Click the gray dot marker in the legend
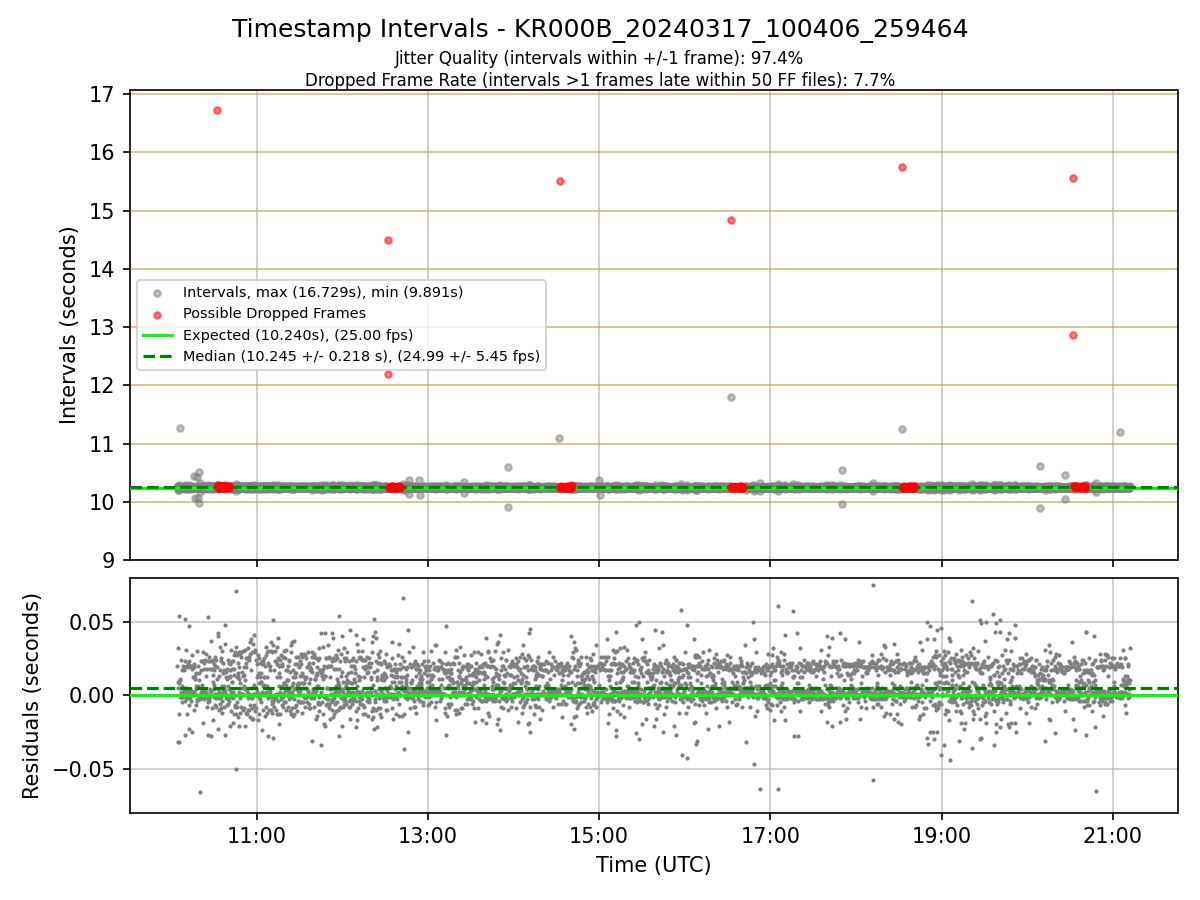This screenshot has height=900, width=1200. [x=156, y=293]
